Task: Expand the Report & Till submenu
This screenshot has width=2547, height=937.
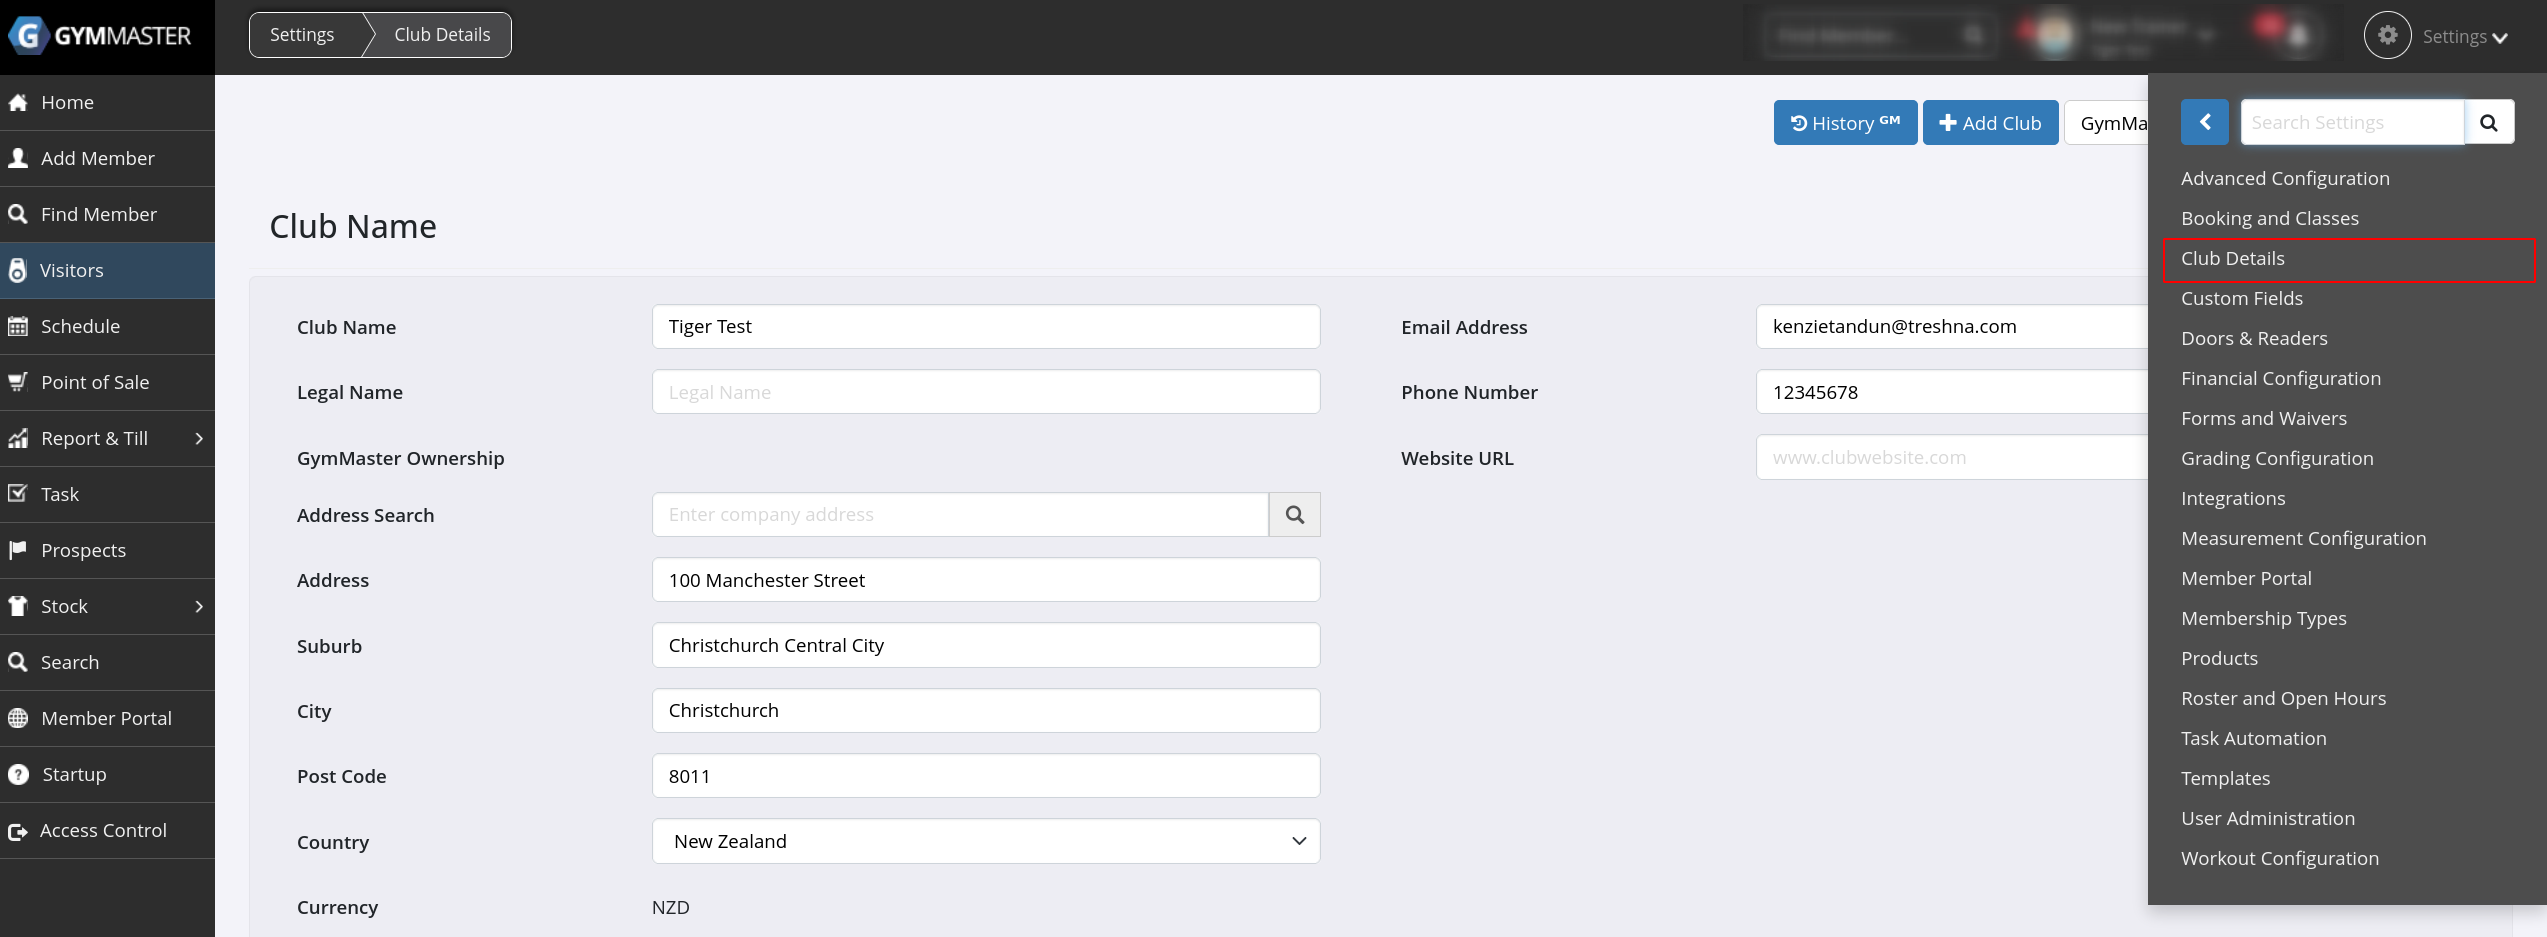Action: coord(199,438)
